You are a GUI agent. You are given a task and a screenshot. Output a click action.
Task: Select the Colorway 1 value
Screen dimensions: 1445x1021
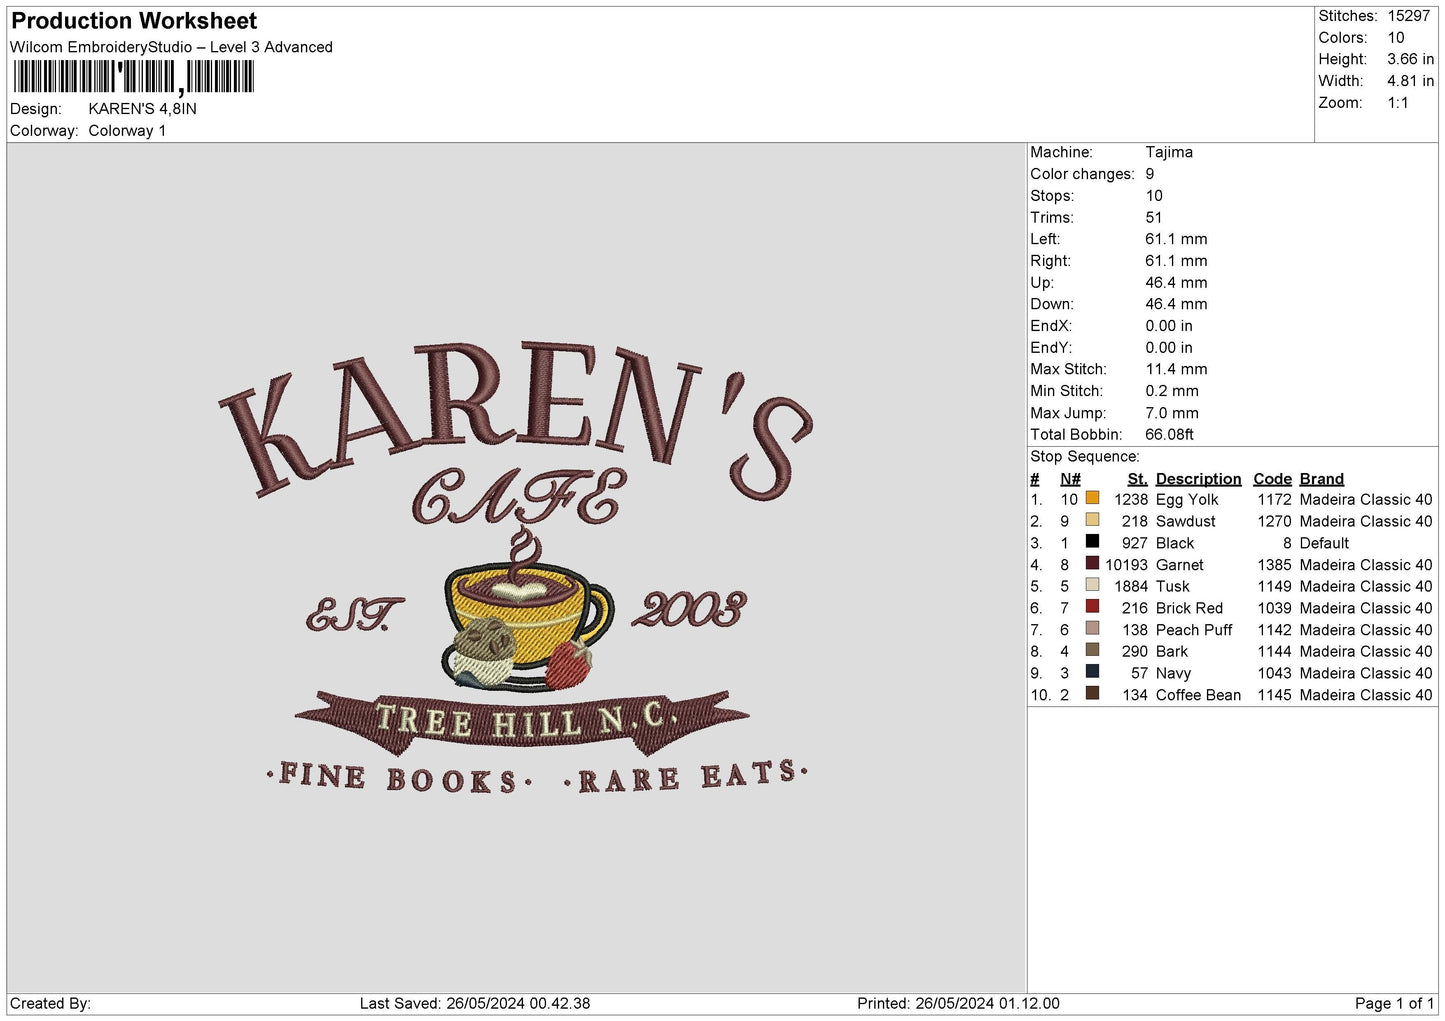click(127, 131)
